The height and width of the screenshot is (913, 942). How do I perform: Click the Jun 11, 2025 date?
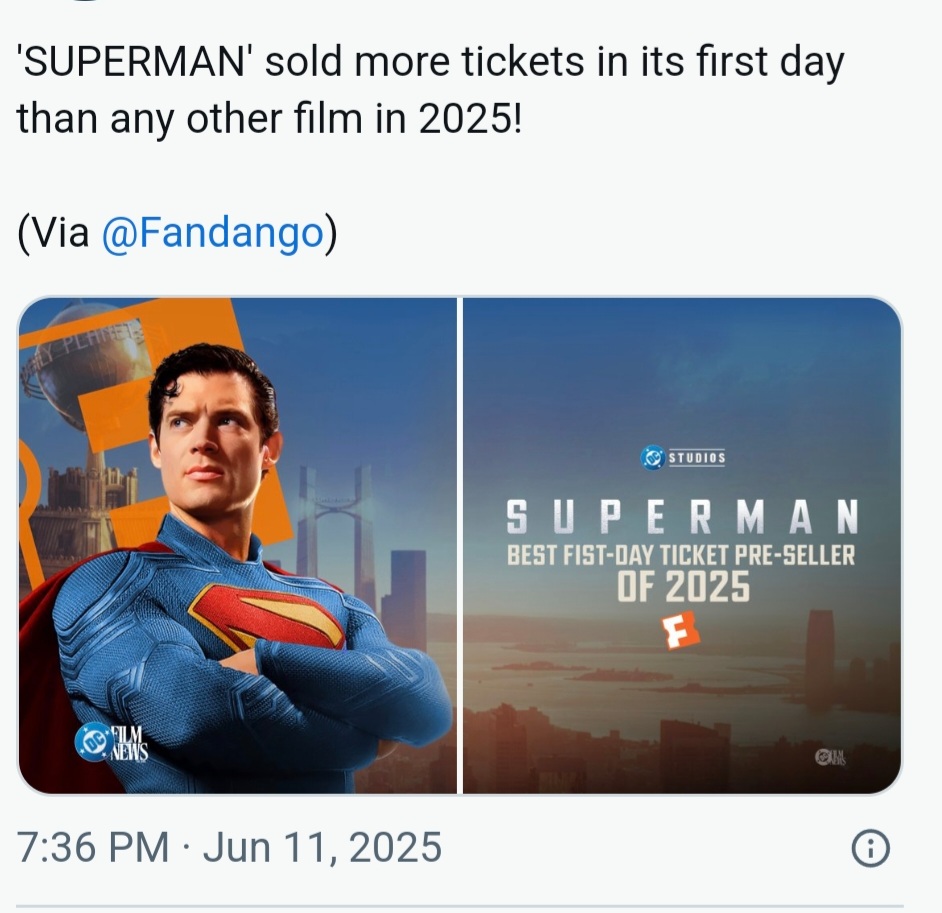[323, 848]
